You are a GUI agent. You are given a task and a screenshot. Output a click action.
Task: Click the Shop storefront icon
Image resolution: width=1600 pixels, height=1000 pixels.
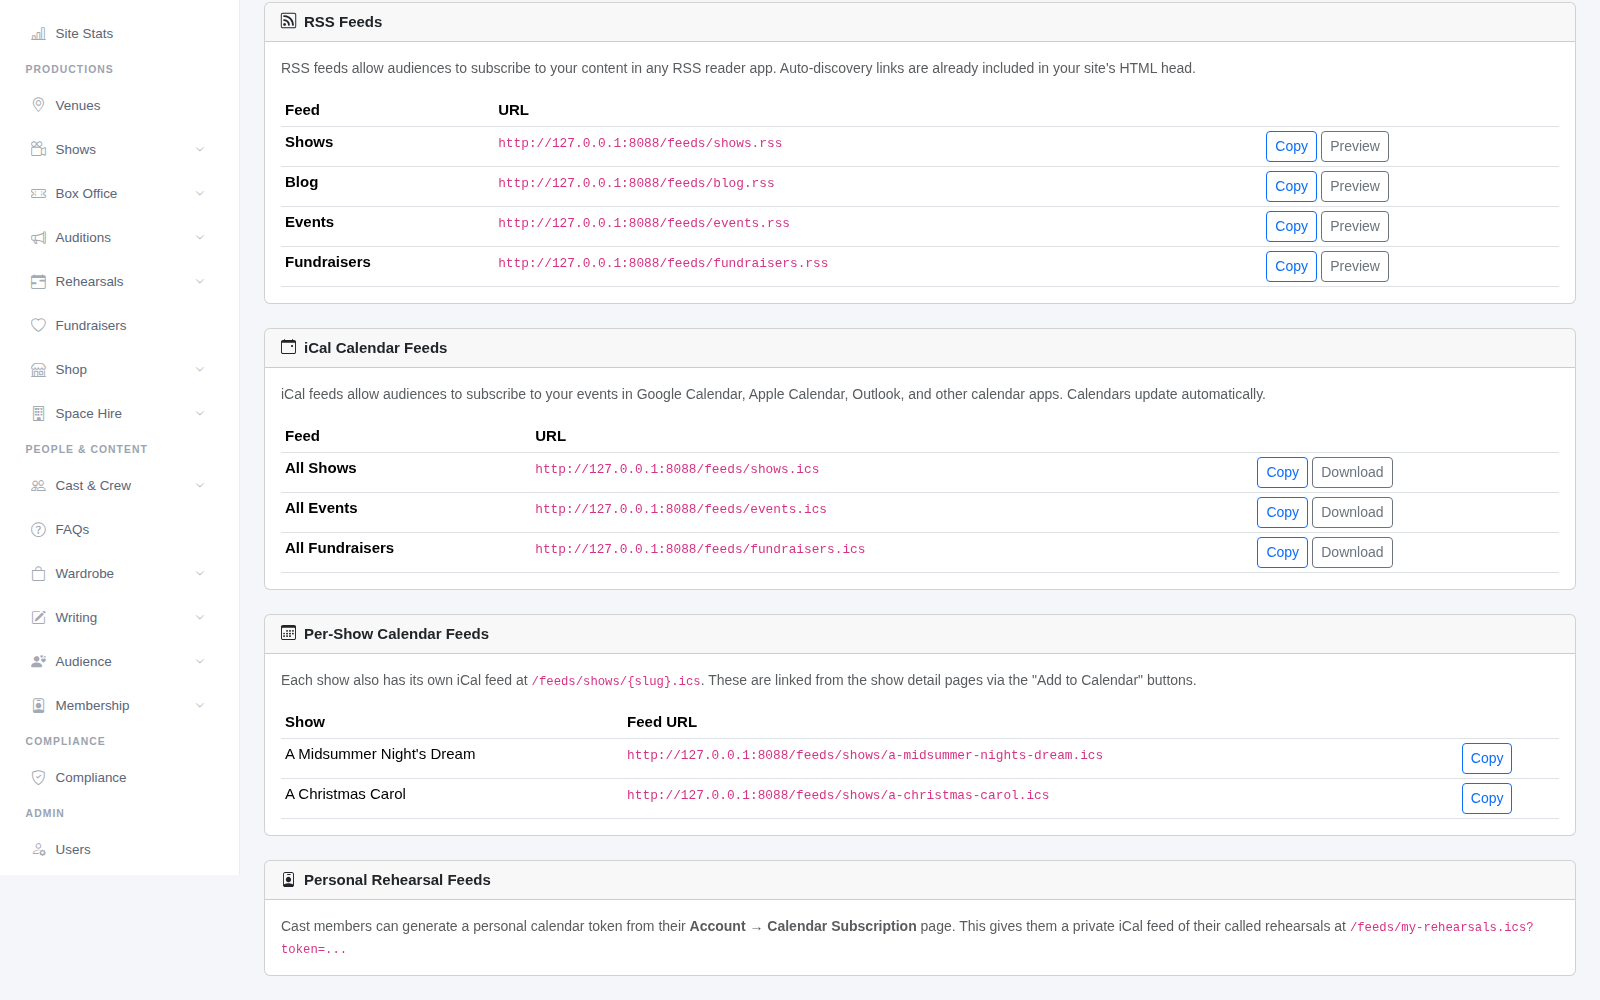tap(38, 369)
